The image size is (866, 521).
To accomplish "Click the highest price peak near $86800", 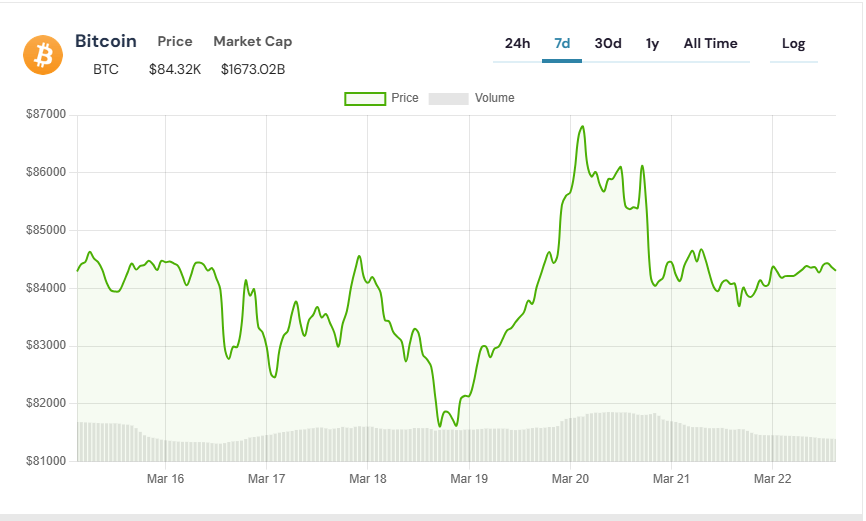I will (x=582, y=127).
